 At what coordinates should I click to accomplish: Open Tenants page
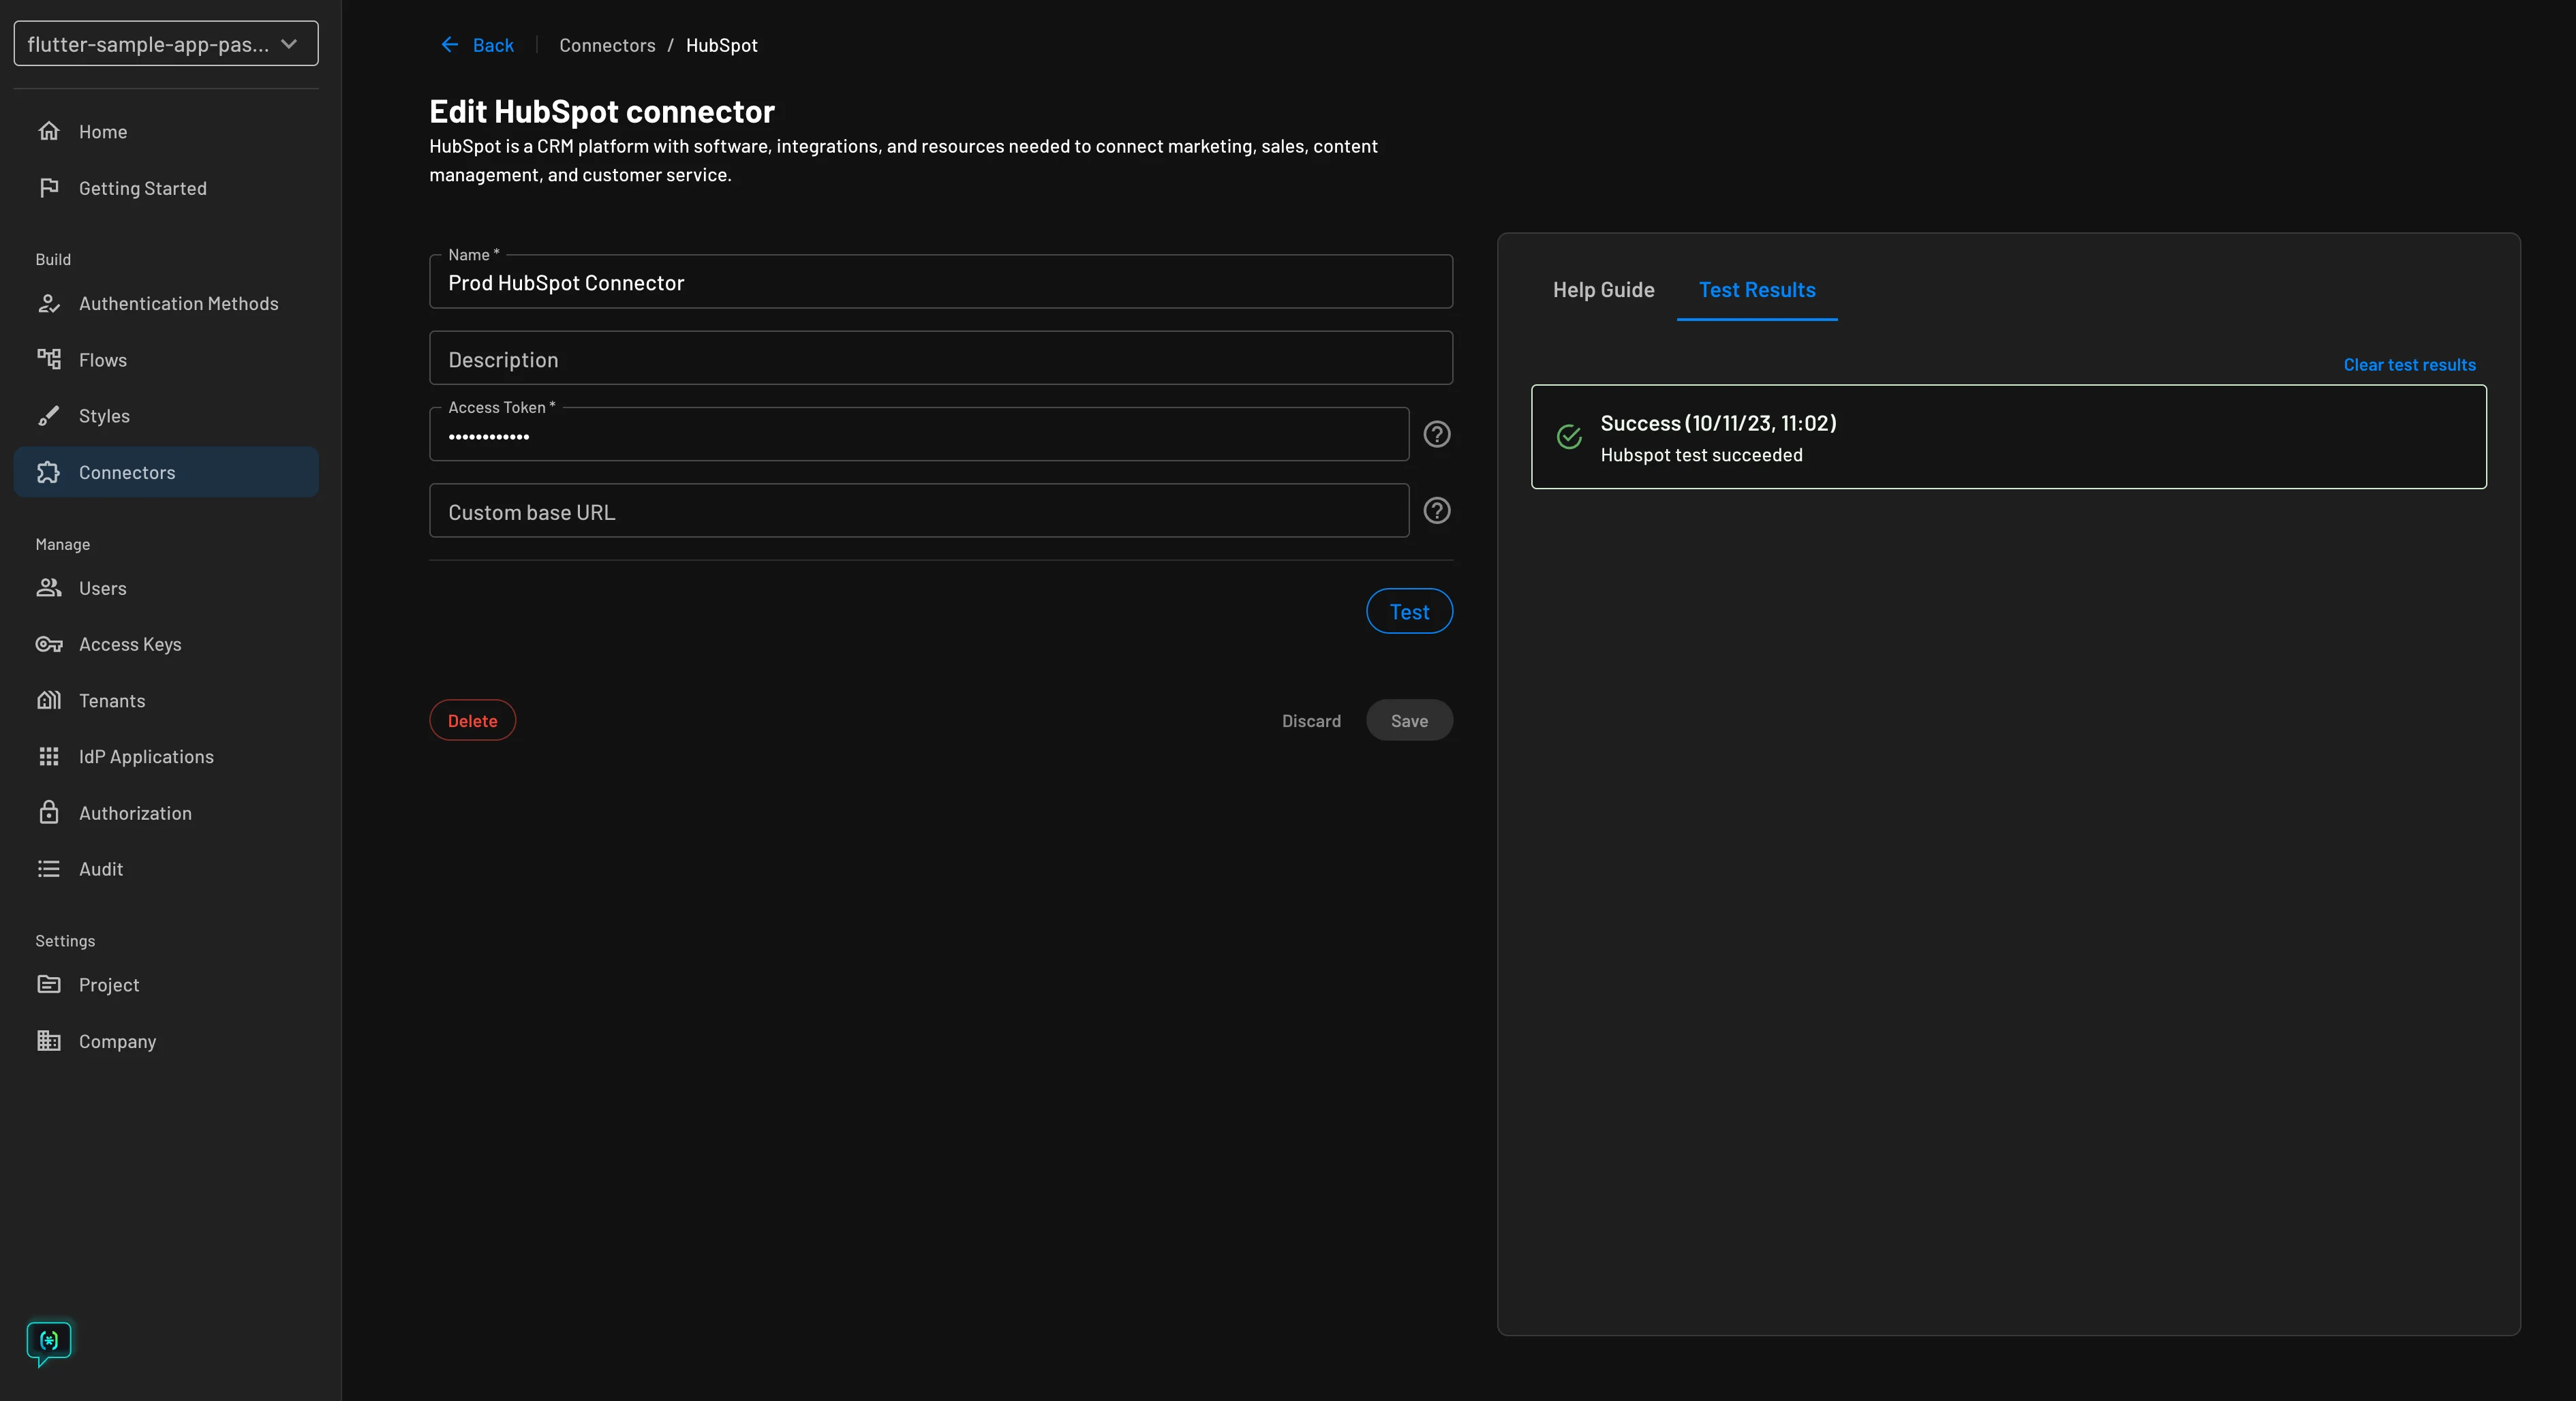pos(166,700)
